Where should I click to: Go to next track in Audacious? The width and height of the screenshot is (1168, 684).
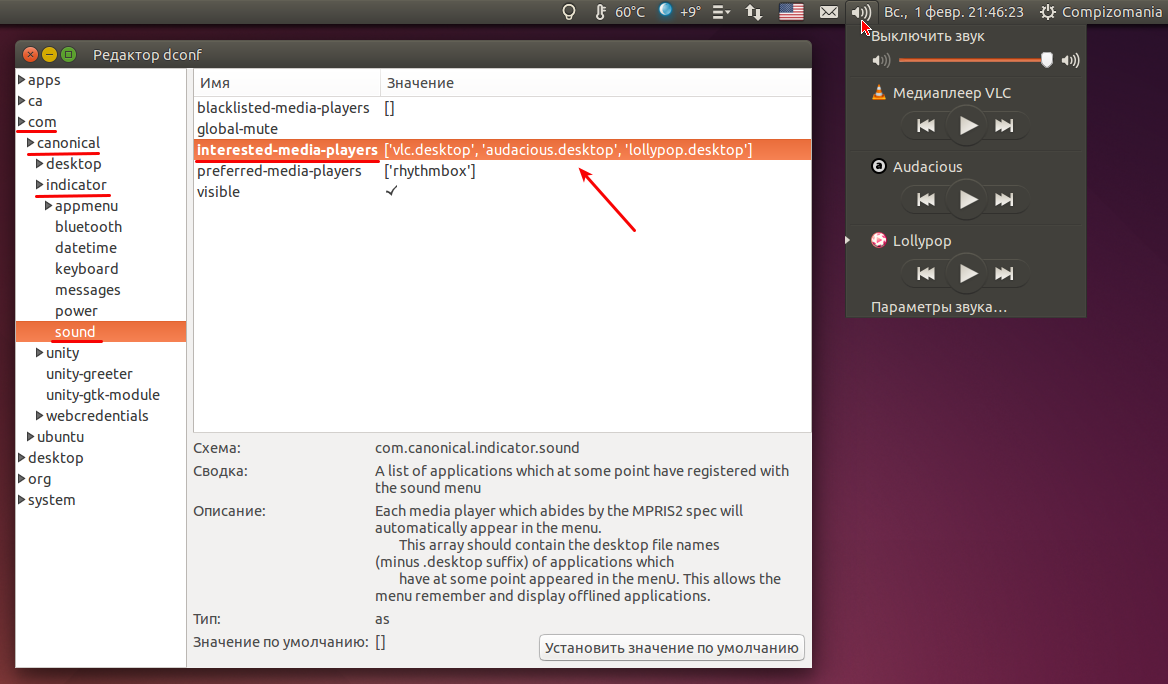[1005, 199]
